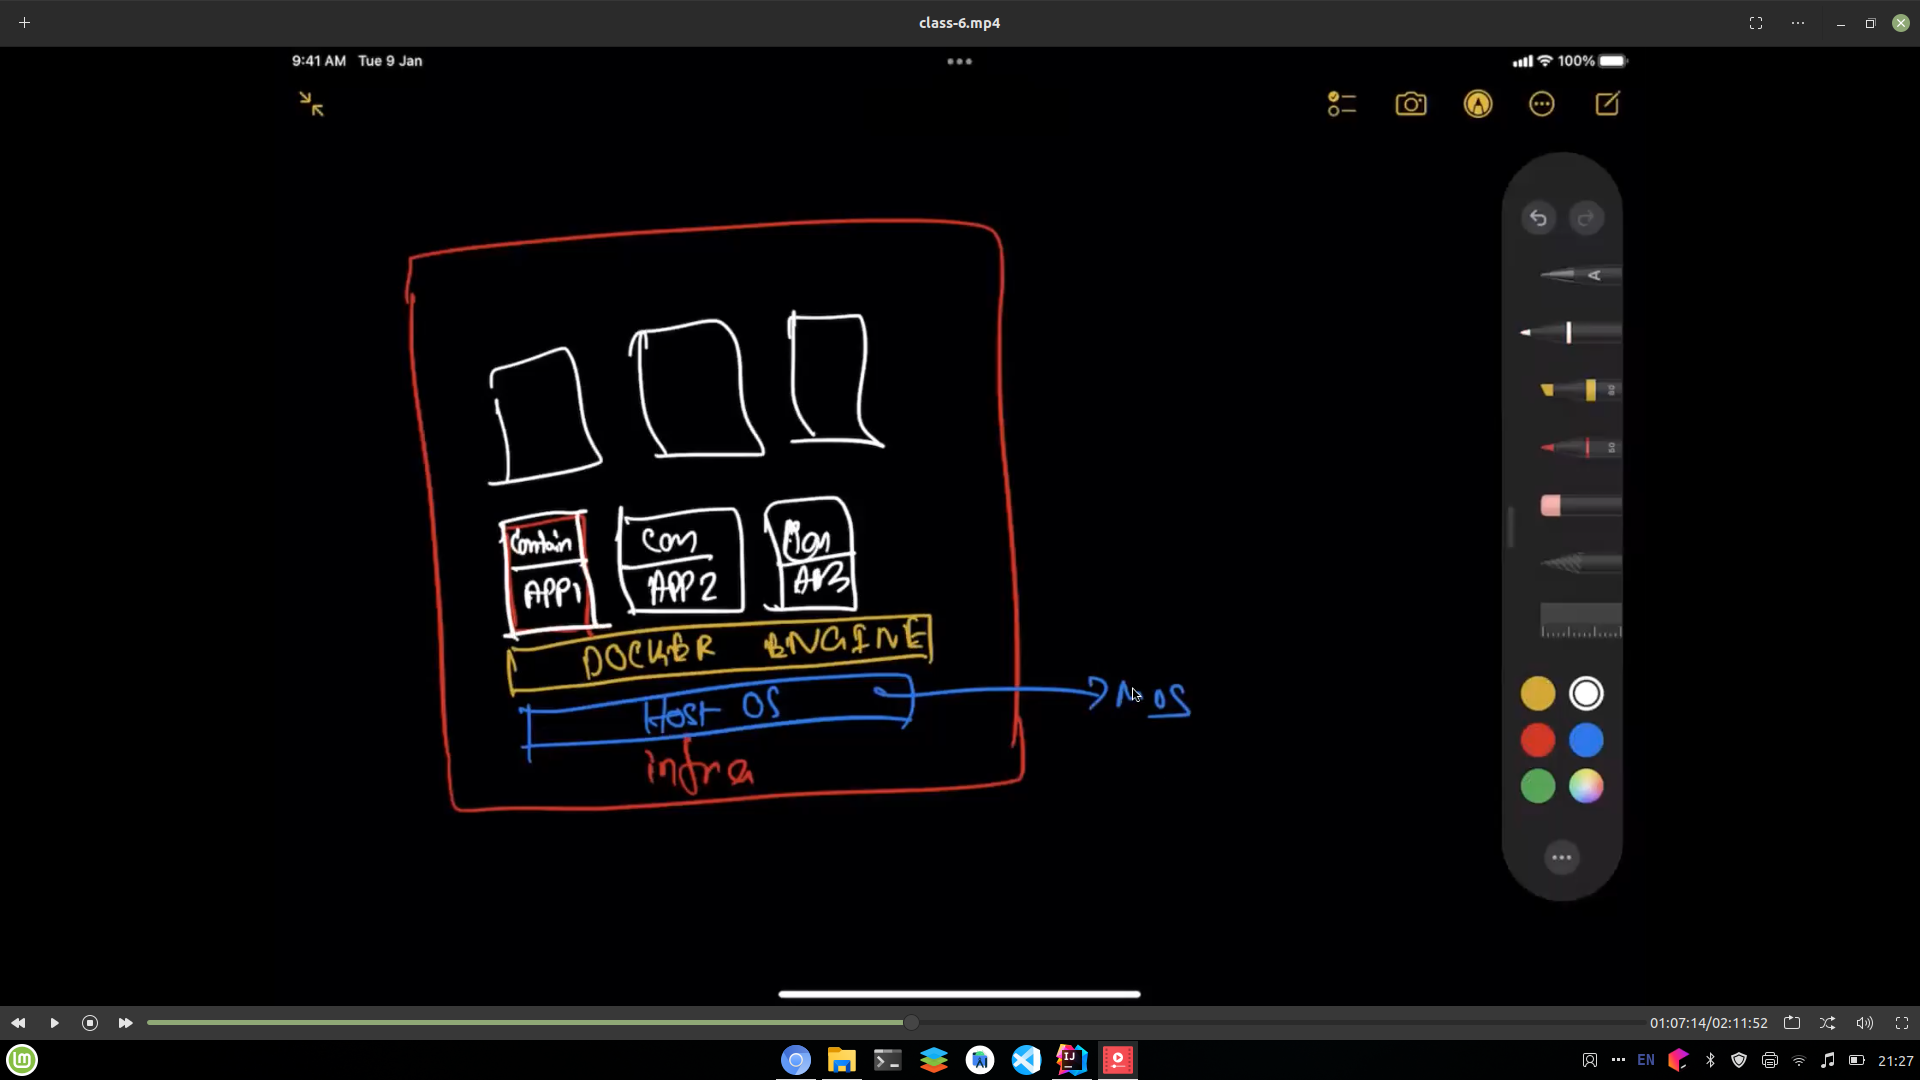Launch the Terminal from taskbar

[x=887, y=1060]
